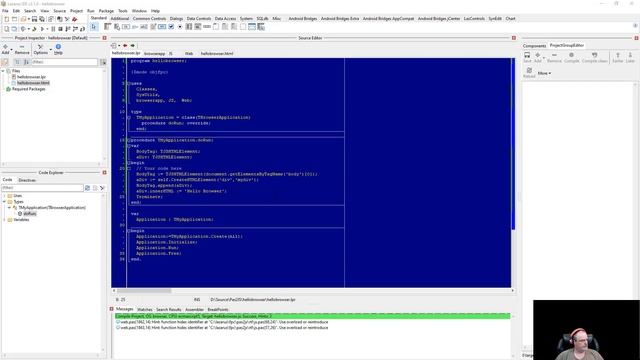Switch to the Common Controls palette tab
This screenshot has height=360, width=640.
tap(149, 18)
